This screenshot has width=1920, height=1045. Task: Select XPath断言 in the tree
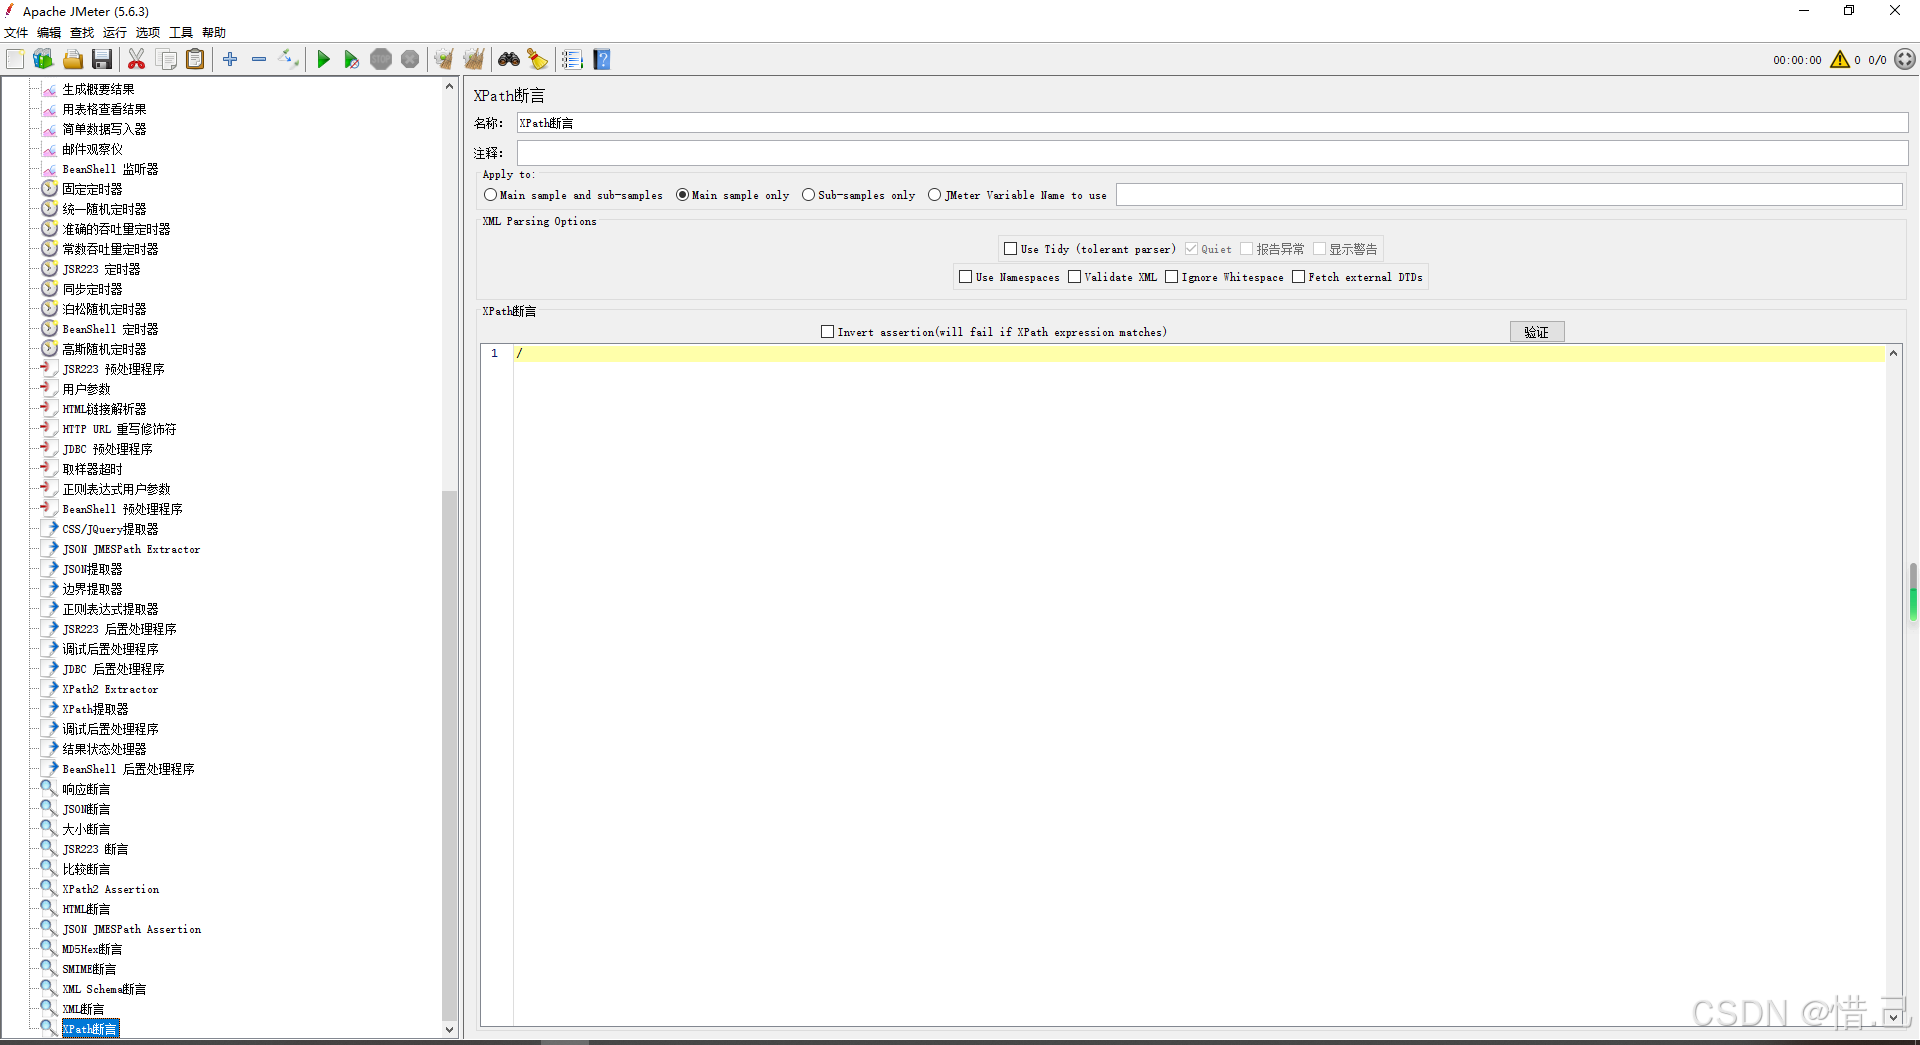[90, 1029]
